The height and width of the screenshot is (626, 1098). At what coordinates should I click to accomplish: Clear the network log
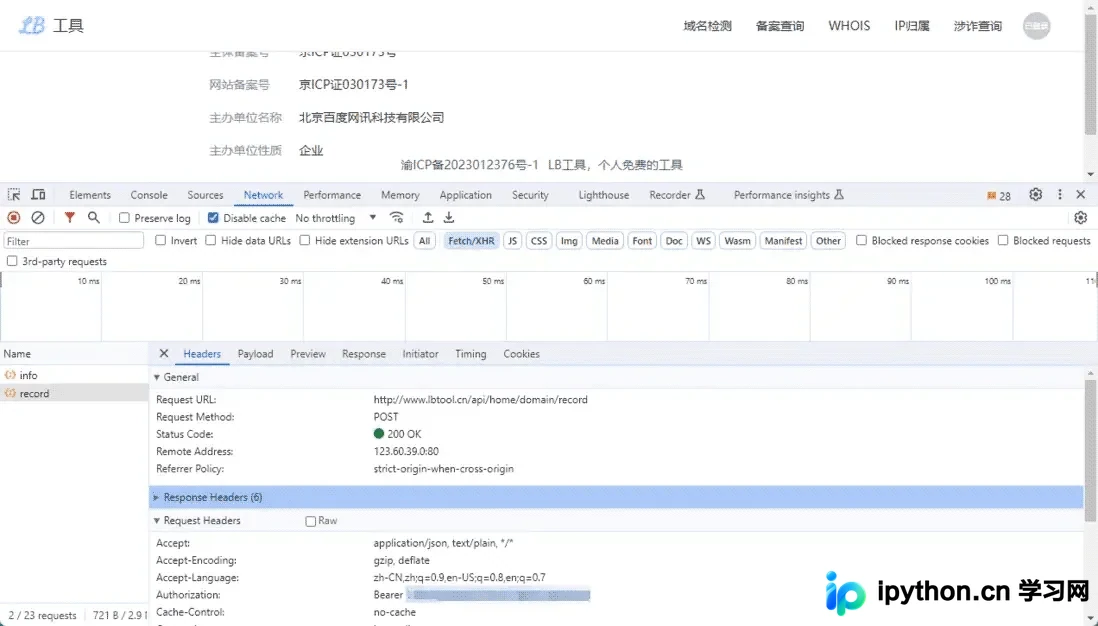point(38,218)
